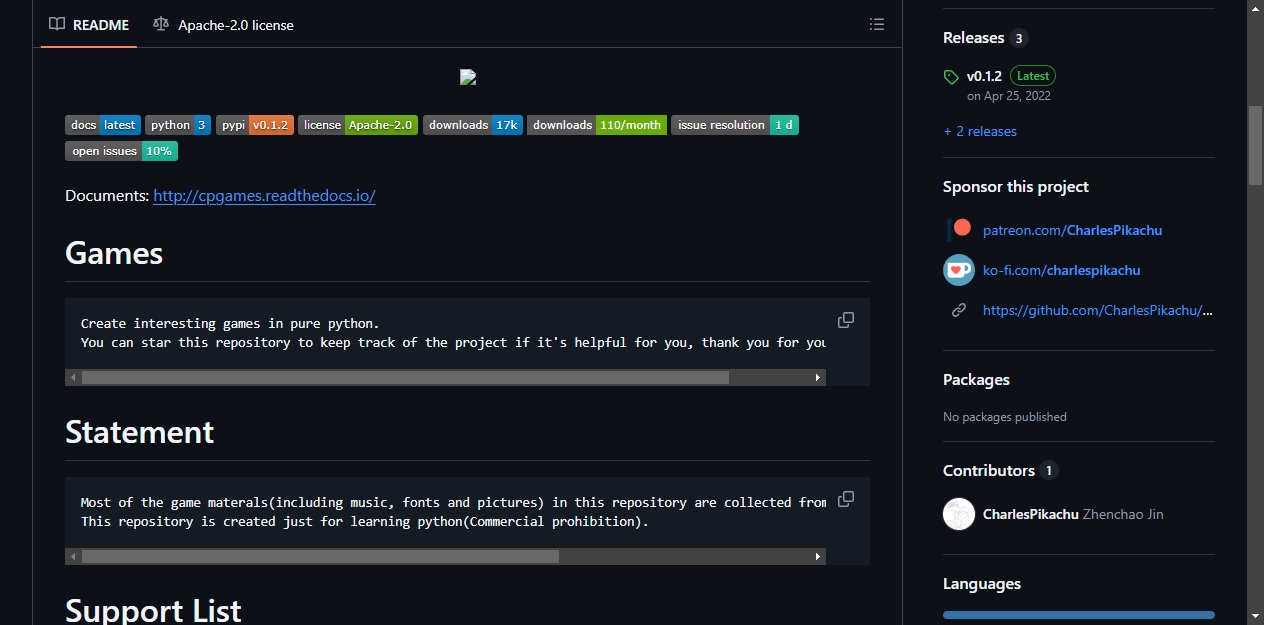Open the v0.1.2 release

pyautogui.click(x=984, y=76)
